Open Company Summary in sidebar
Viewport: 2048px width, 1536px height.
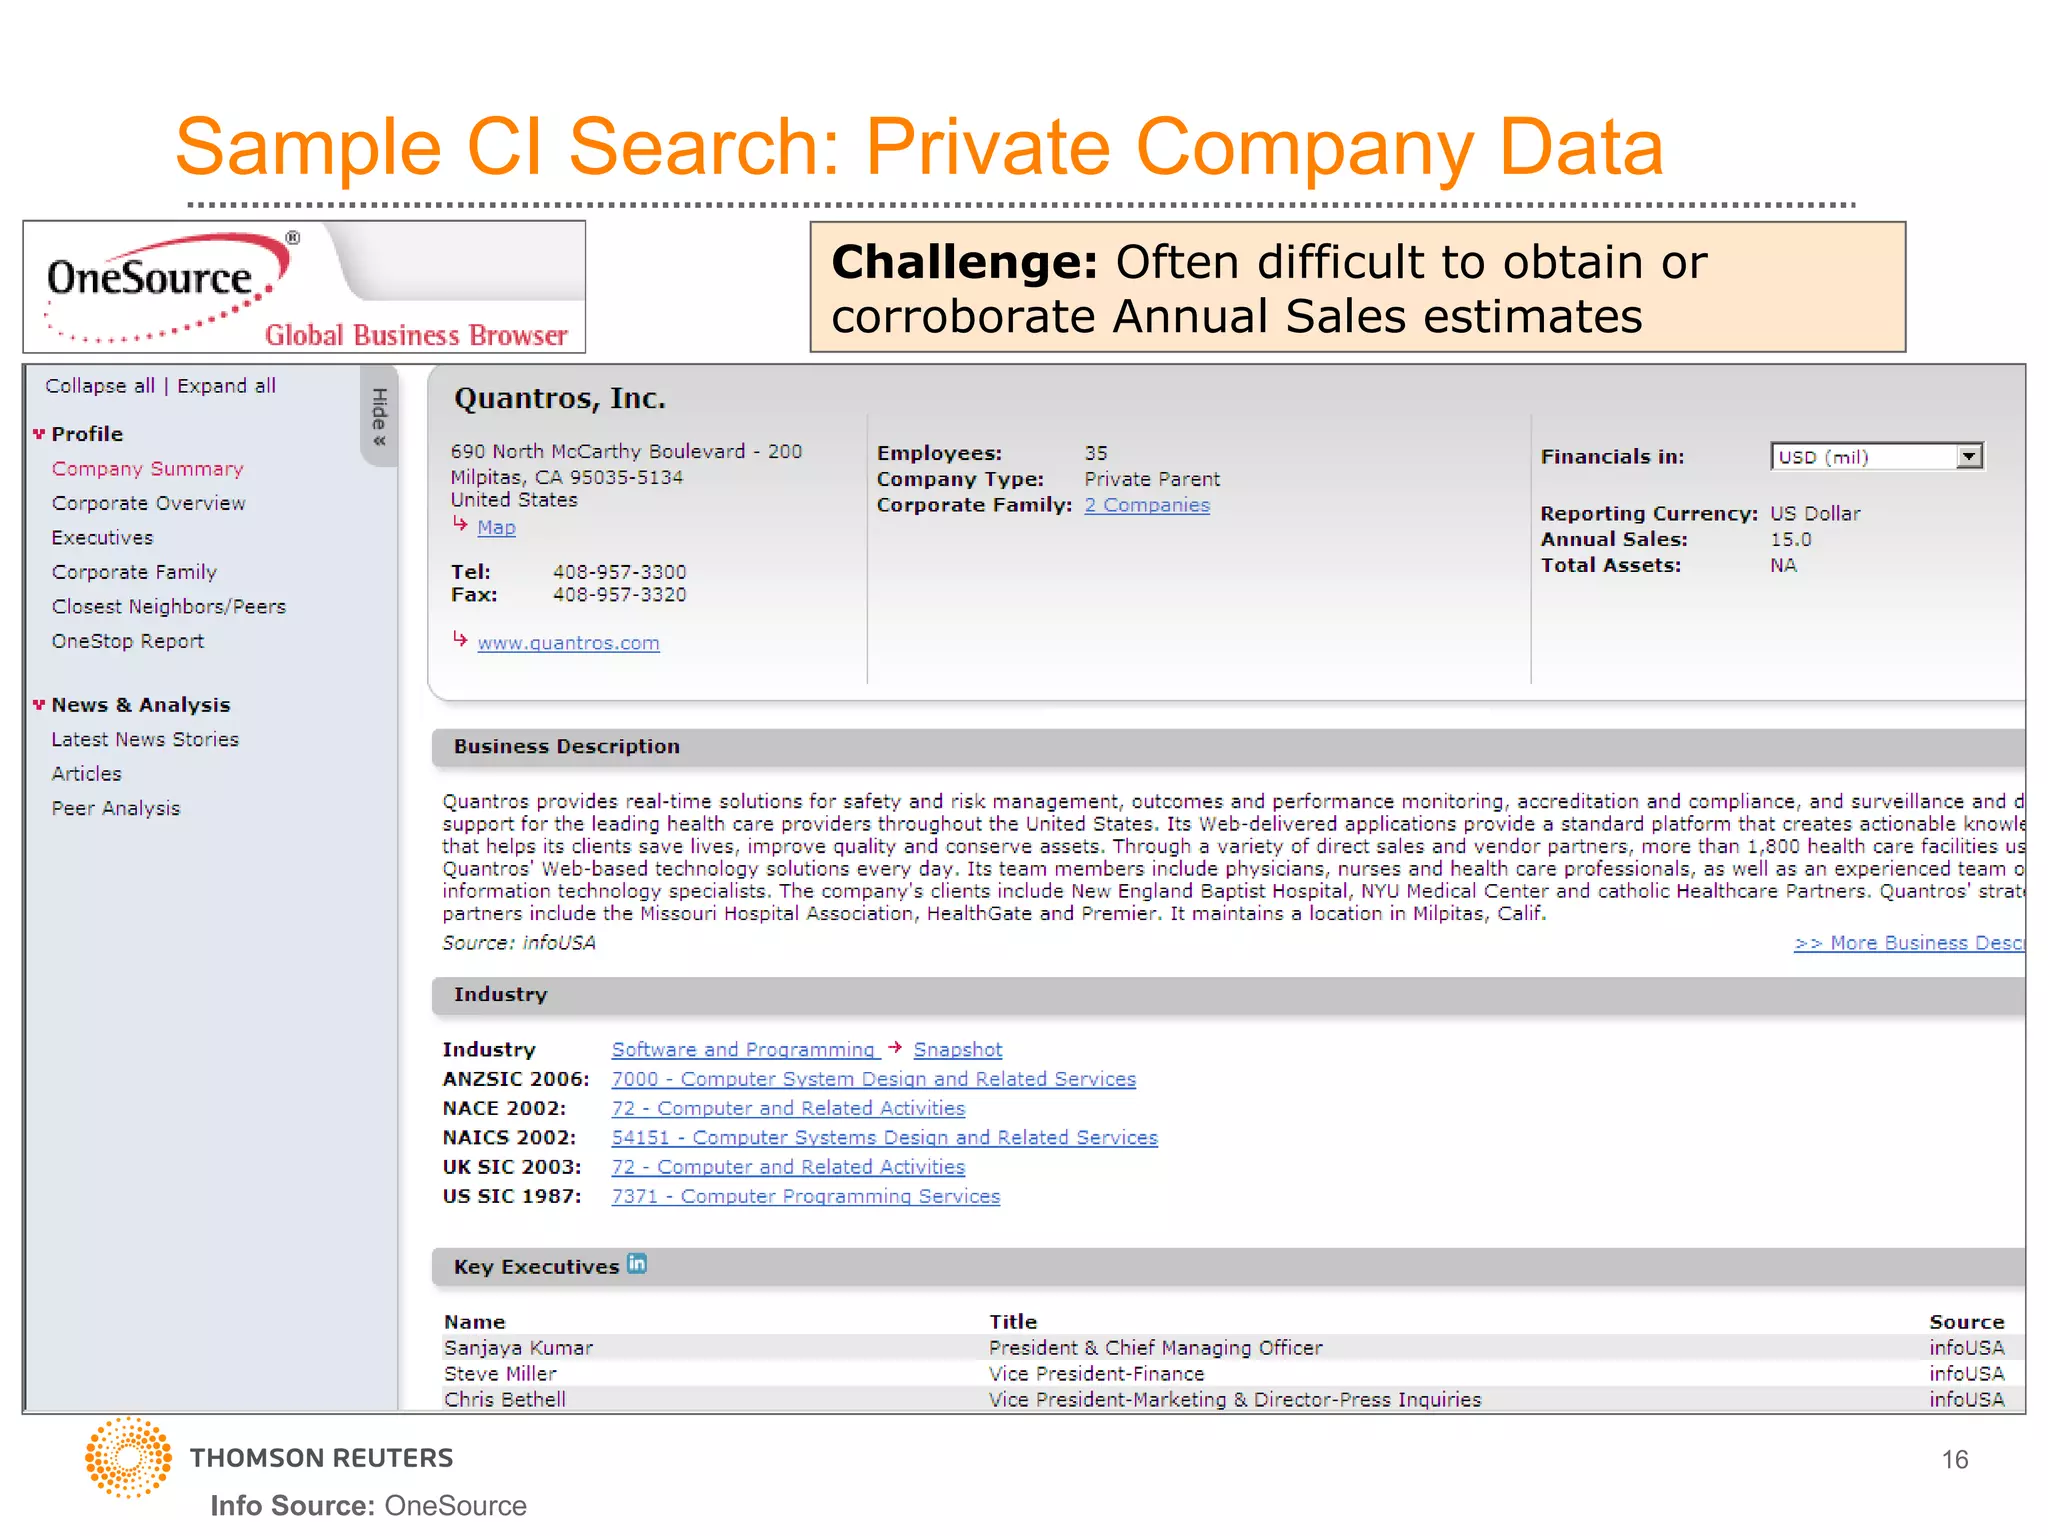click(x=148, y=469)
